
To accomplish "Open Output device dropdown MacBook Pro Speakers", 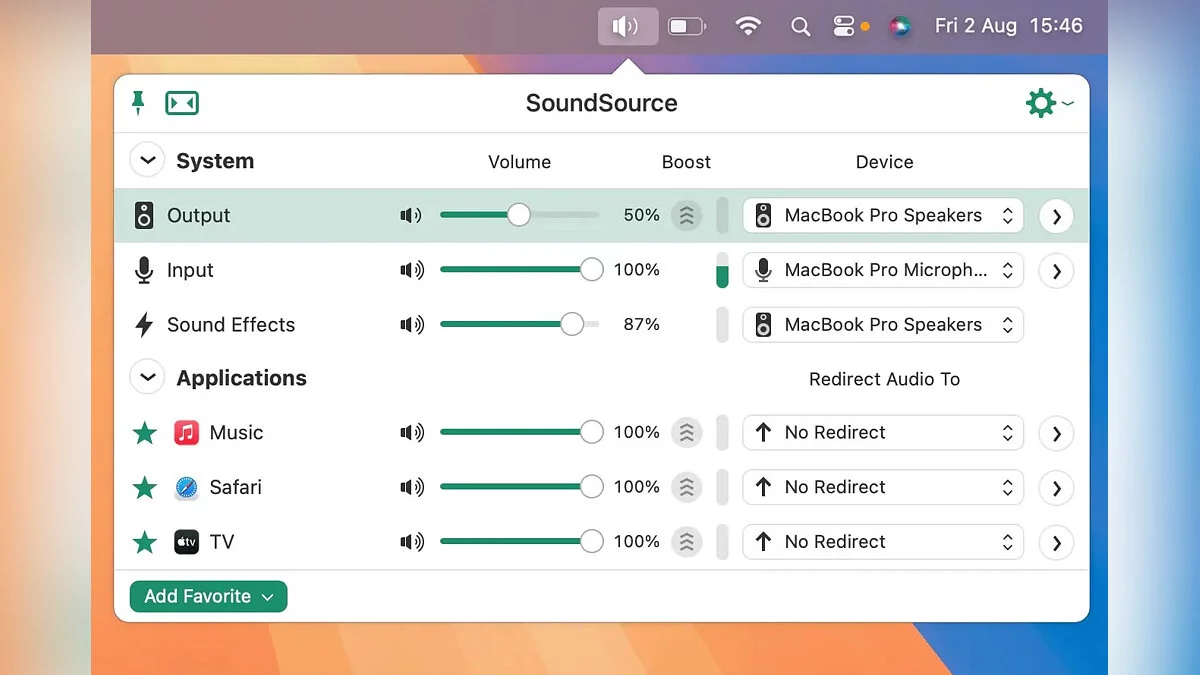I will [x=883, y=216].
